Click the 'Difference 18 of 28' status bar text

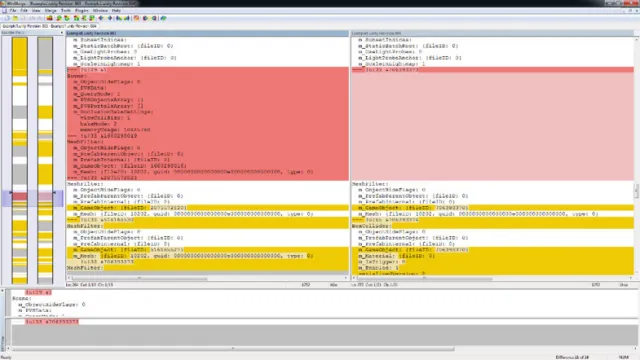[x=572, y=357]
